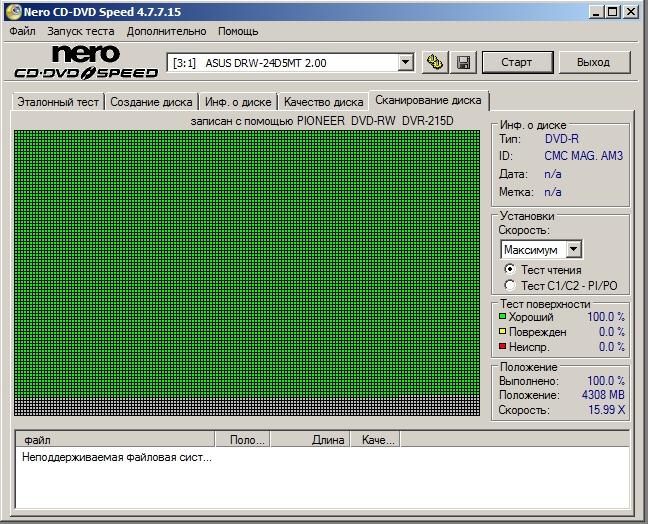Open the Файл menu
The image size is (648, 524).
22,31
